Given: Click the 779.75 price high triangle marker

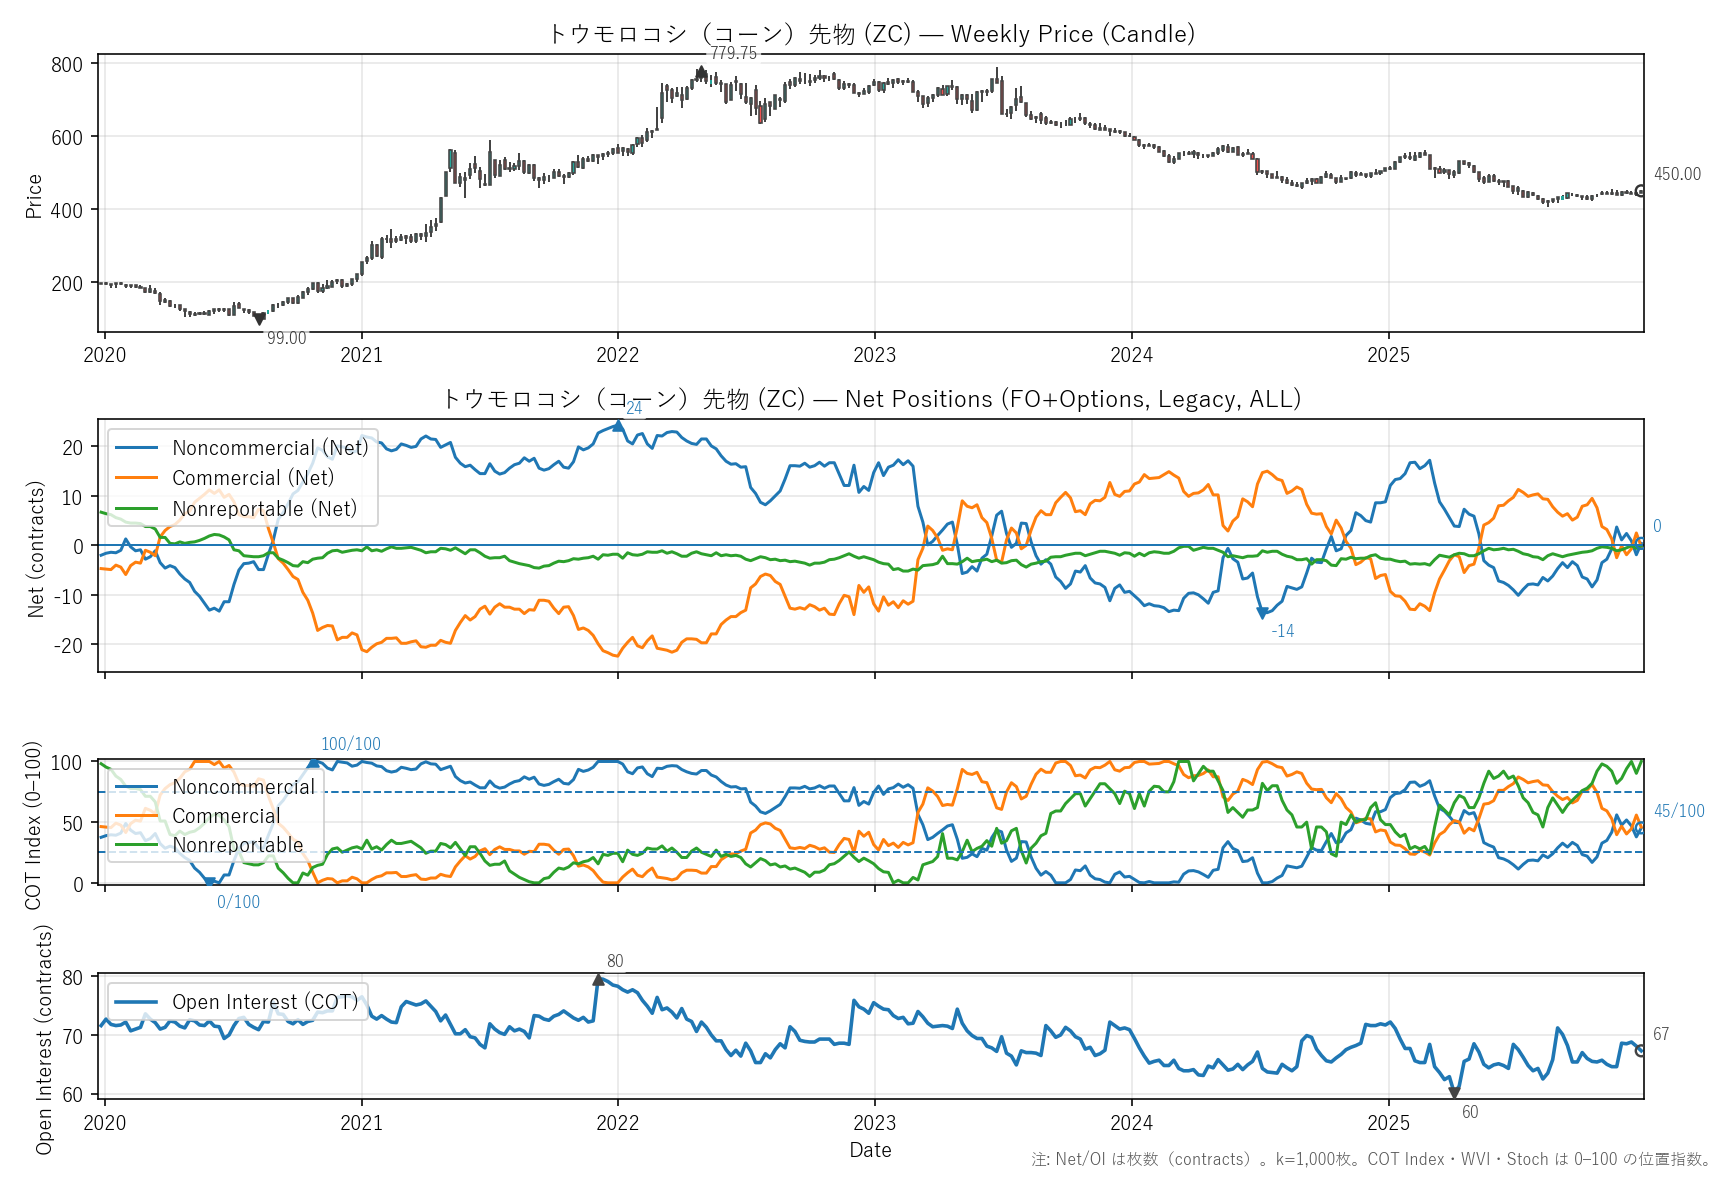Looking at the screenshot, I should [701, 72].
